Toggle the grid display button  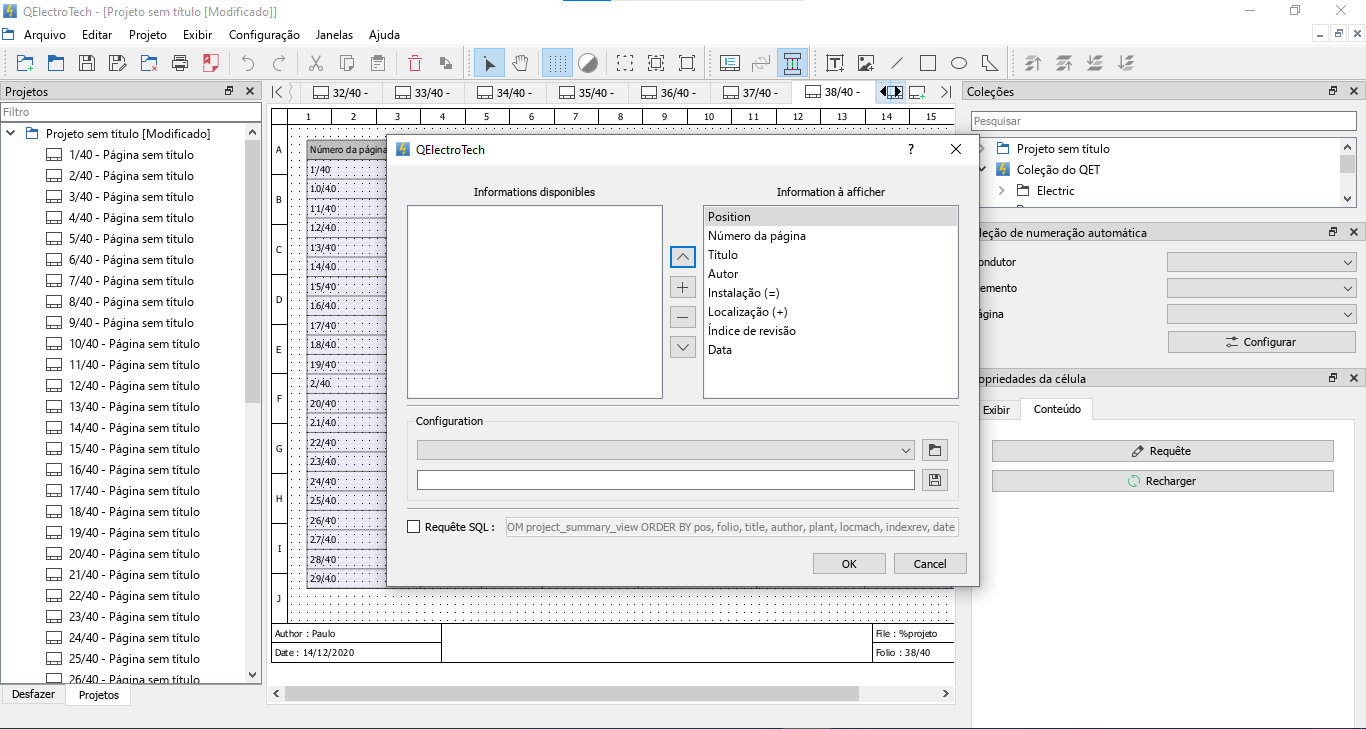pos(557,63)
